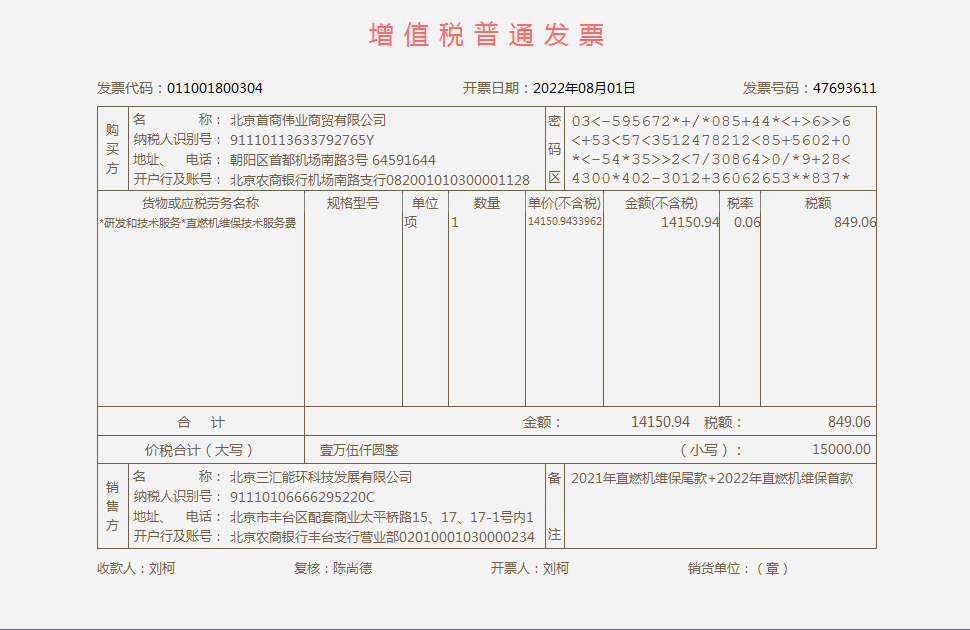Select buyer name 北京首商伟业商贸有限公司
The height and width of the screenshot is (630, 970).
308,120
